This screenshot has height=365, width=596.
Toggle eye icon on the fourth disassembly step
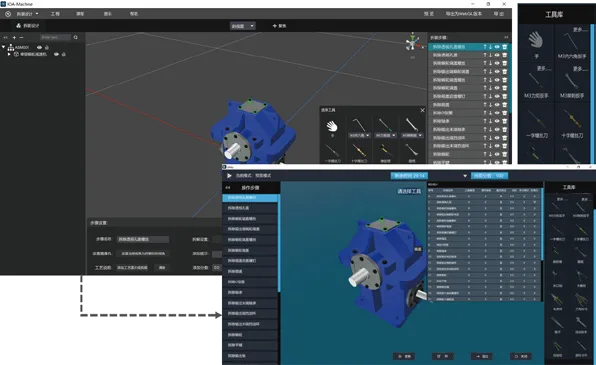(x=497, y=71)
